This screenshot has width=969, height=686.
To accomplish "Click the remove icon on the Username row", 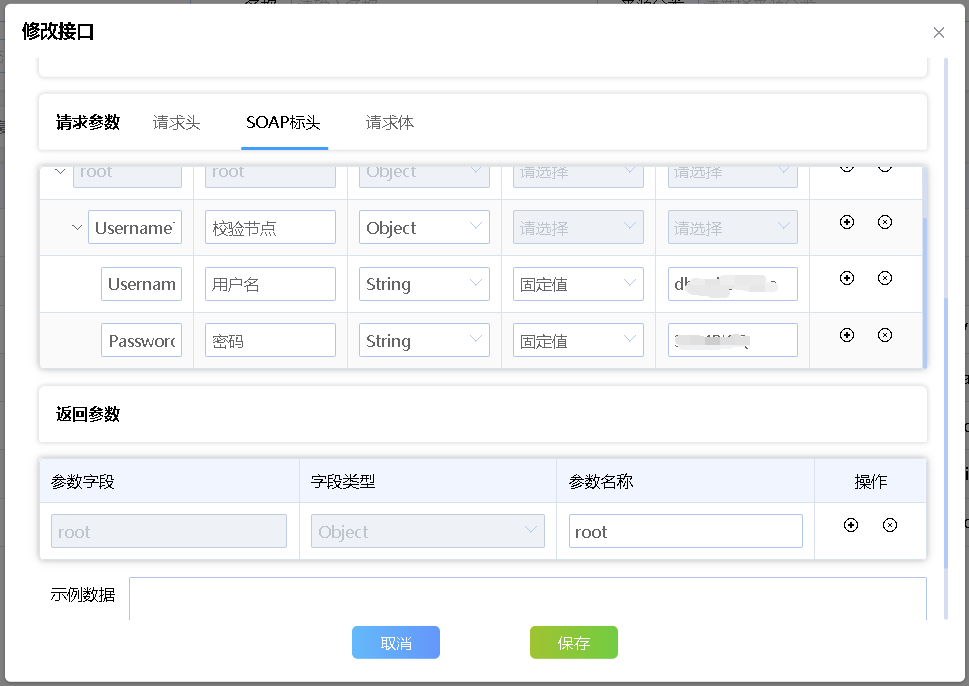I will (x=885, y=278).
